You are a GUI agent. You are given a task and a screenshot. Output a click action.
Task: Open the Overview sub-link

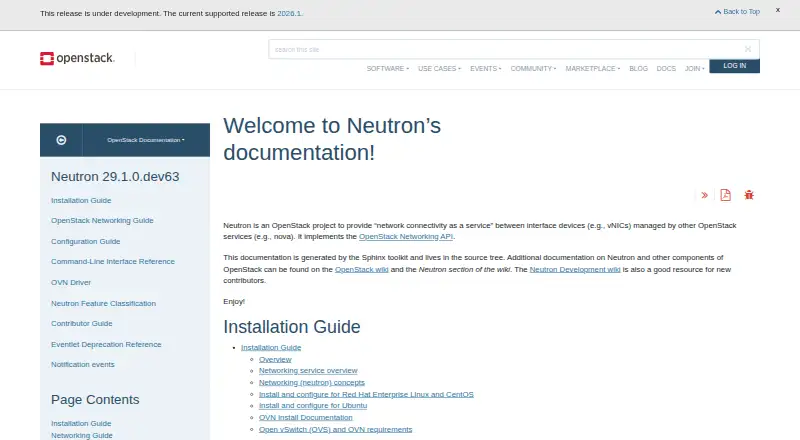(x=275, y=360)
